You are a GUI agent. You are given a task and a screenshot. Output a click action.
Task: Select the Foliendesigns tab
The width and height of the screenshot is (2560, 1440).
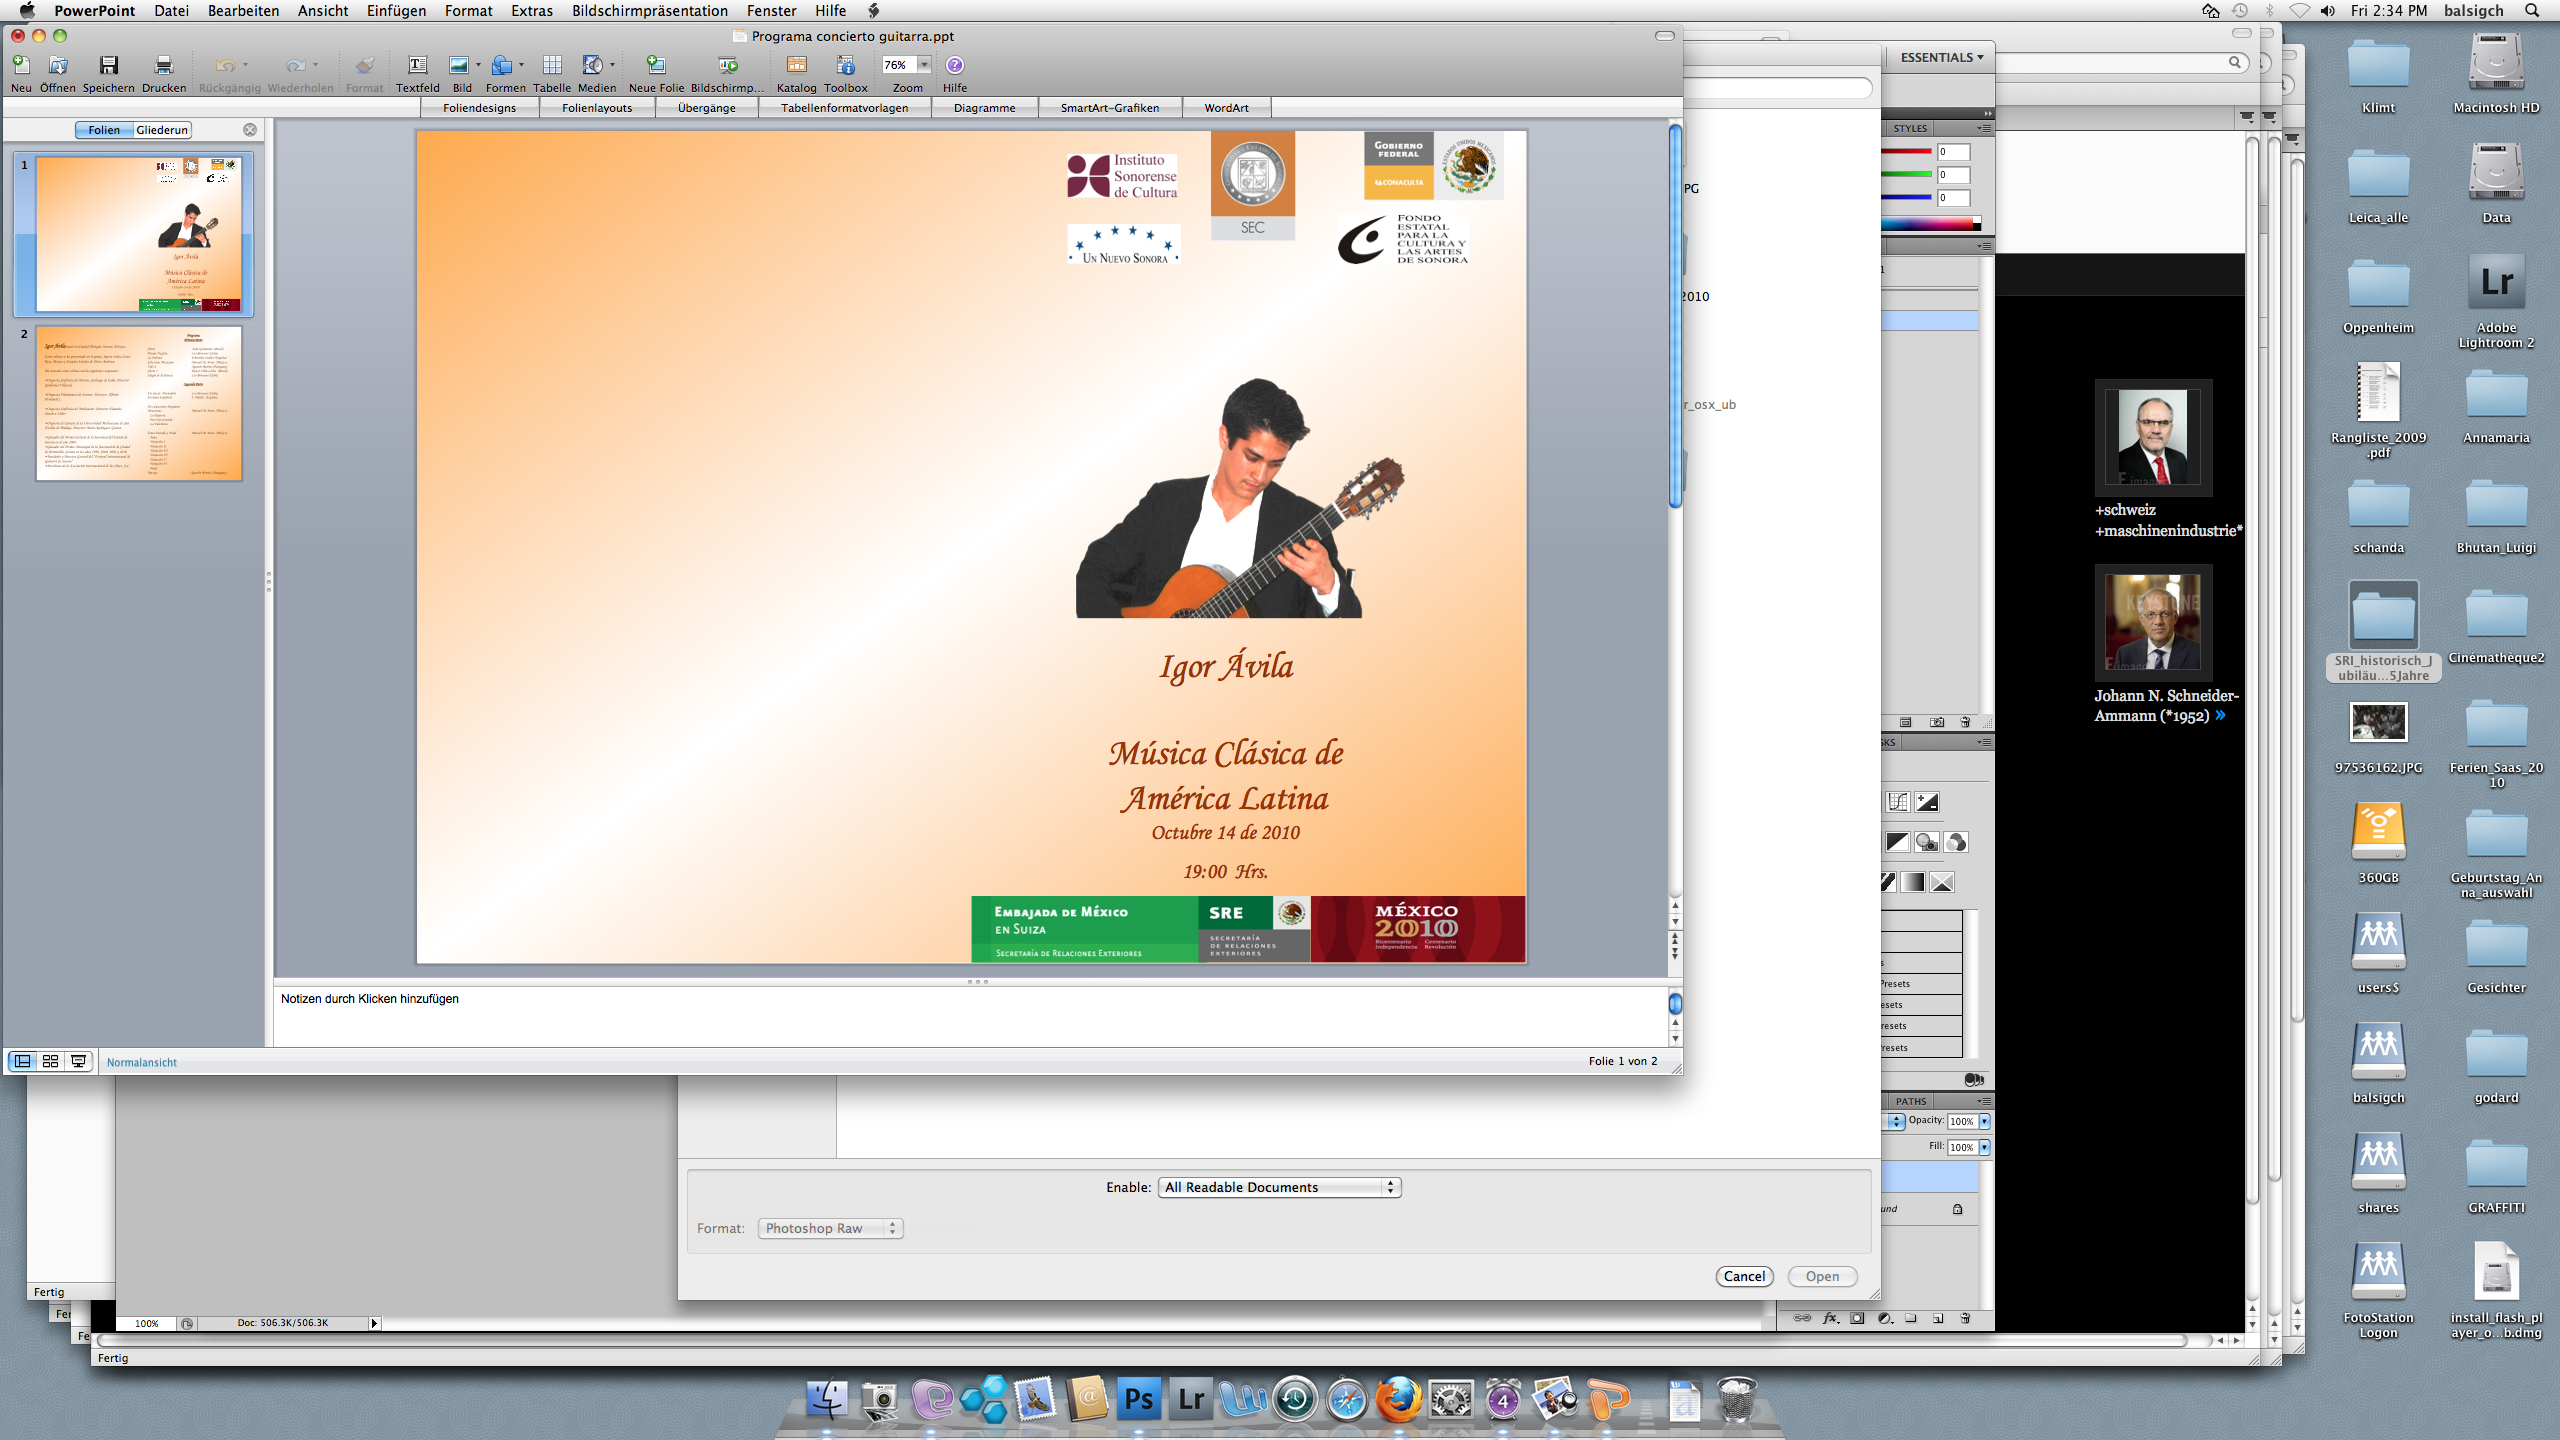[x=479, y=108]
